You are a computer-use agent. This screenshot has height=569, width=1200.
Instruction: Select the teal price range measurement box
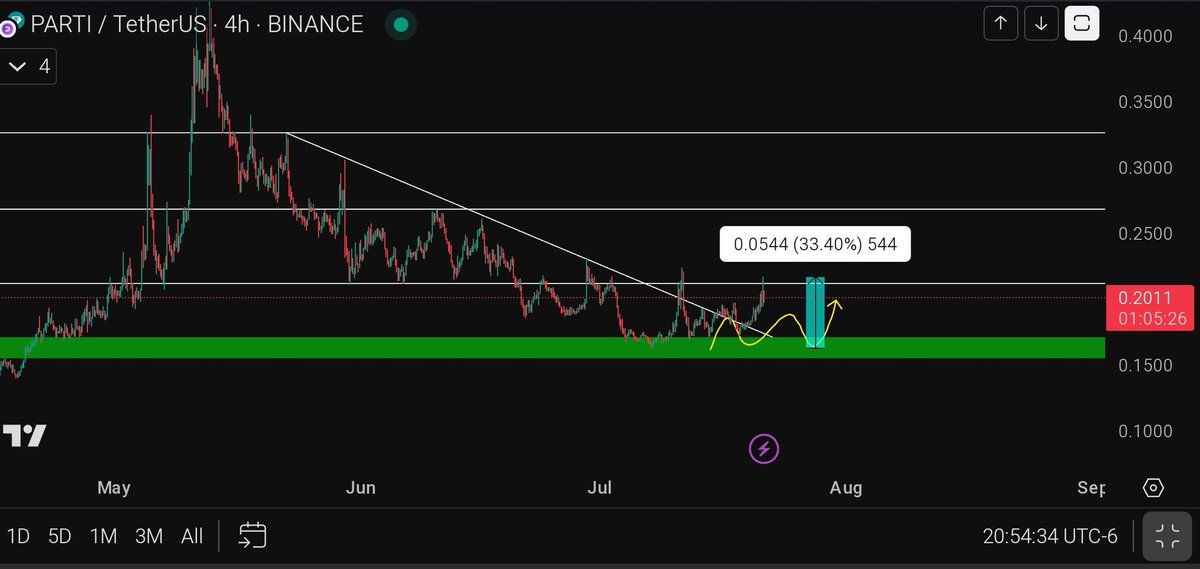[816, 312]
